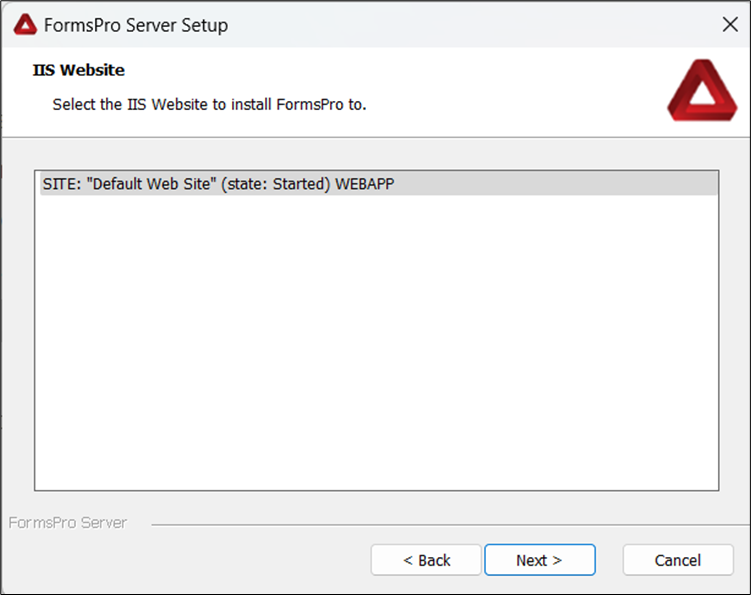Proceed by pressing the 'Next >' button
This screenshot has width=751, height=595.
(539, 560)
